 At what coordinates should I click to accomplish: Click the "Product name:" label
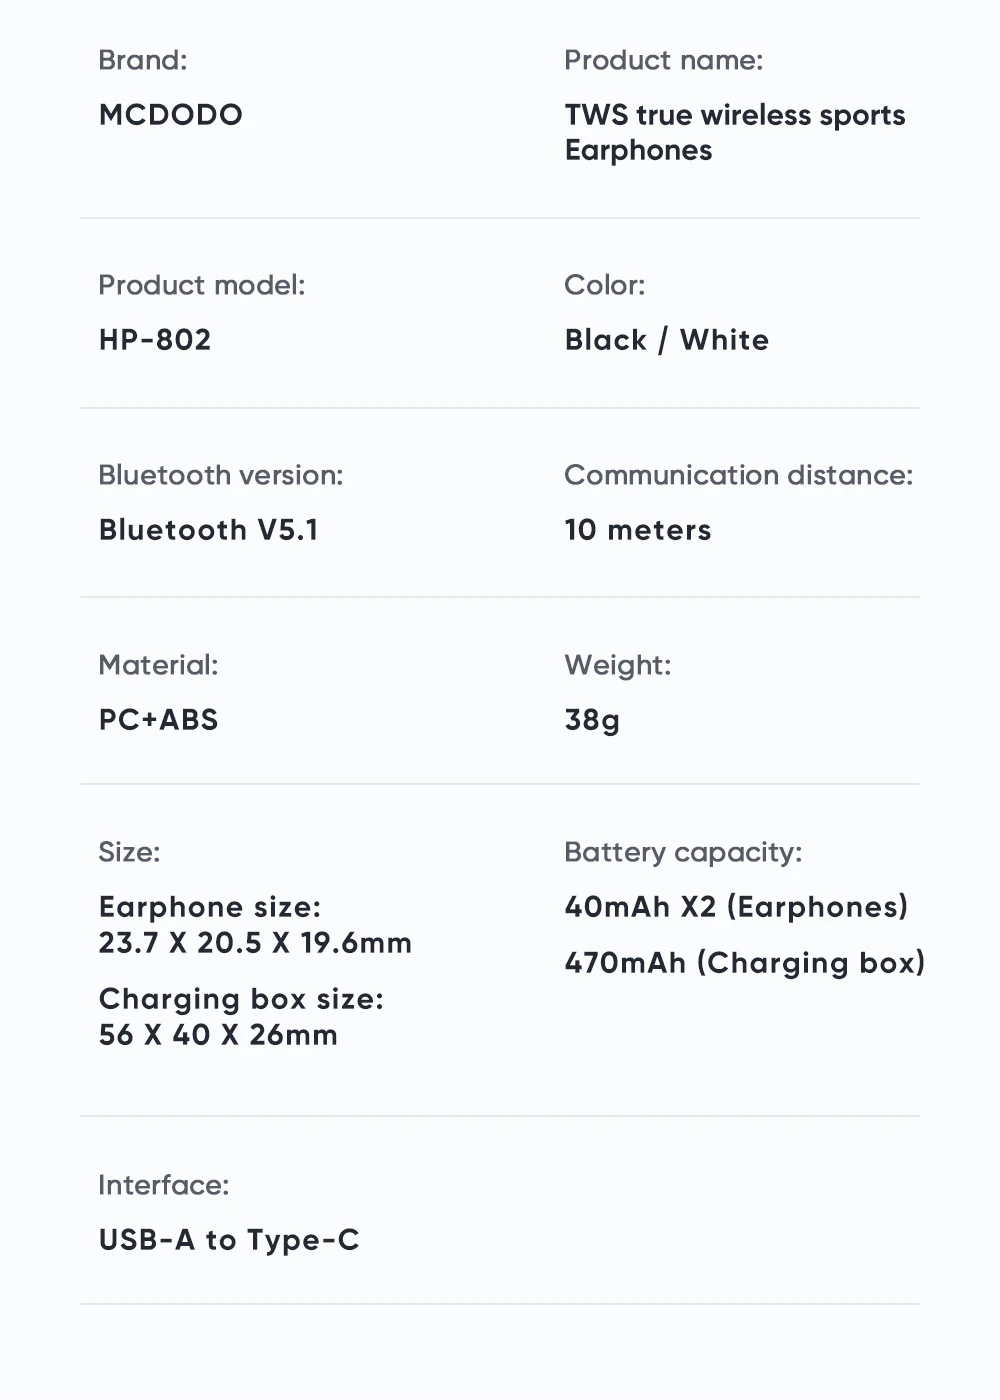tap(663, 60)
